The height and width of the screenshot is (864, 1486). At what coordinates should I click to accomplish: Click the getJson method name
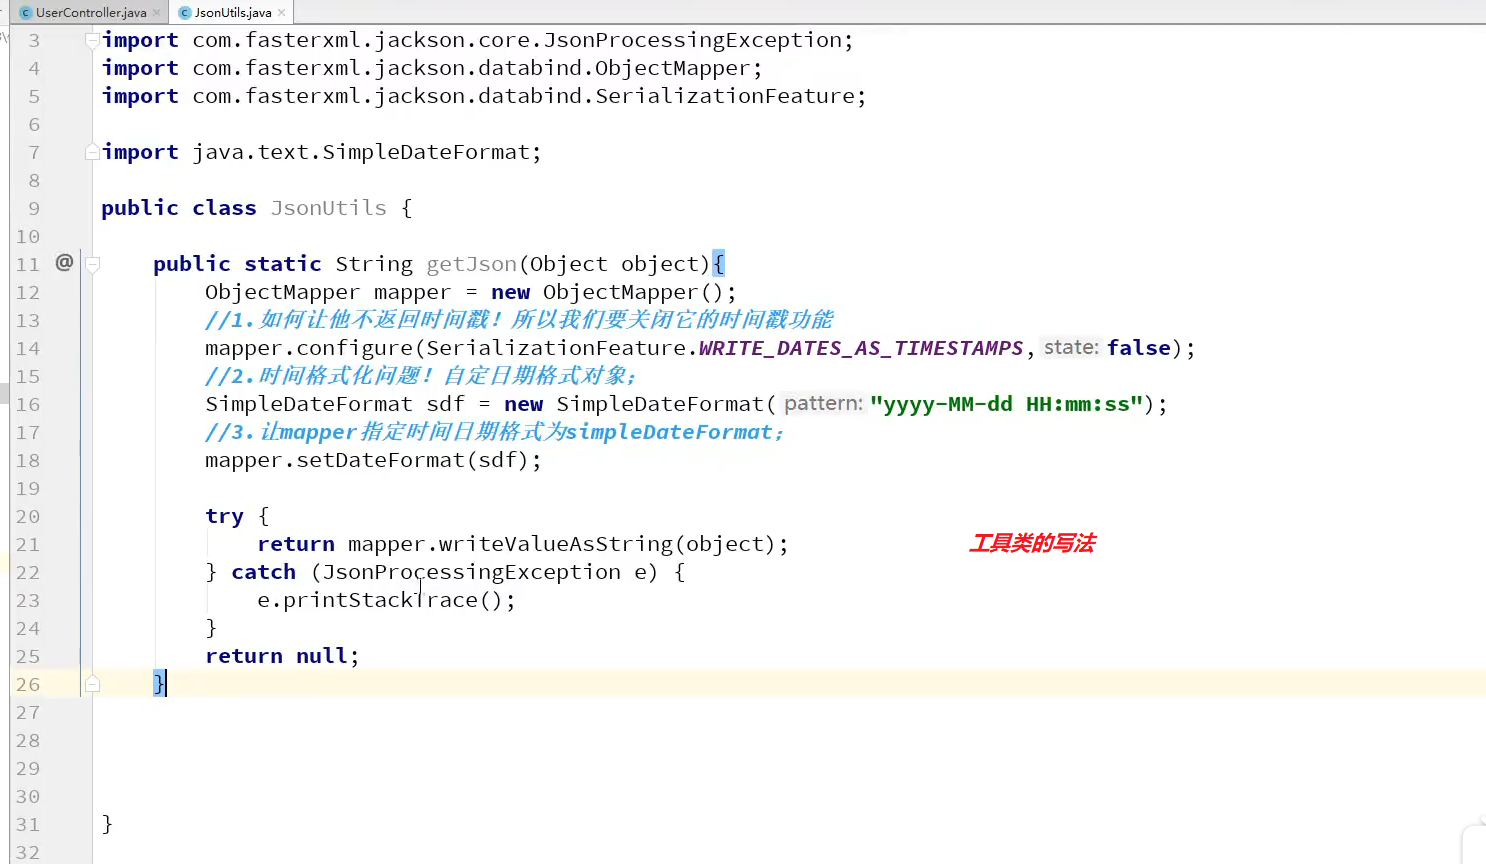pos(471,264)
